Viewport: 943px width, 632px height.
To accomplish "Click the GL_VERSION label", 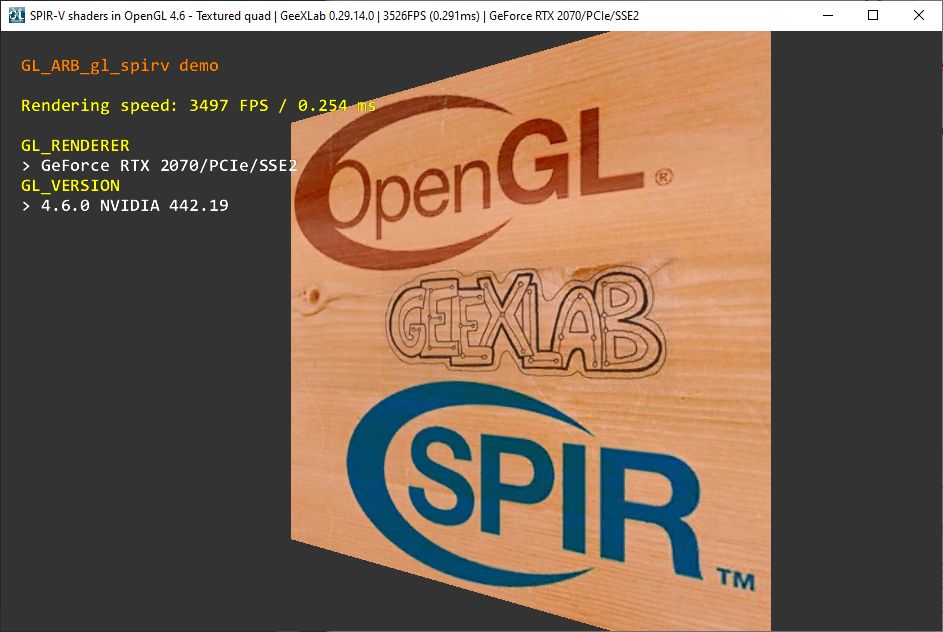I will 70,185.
